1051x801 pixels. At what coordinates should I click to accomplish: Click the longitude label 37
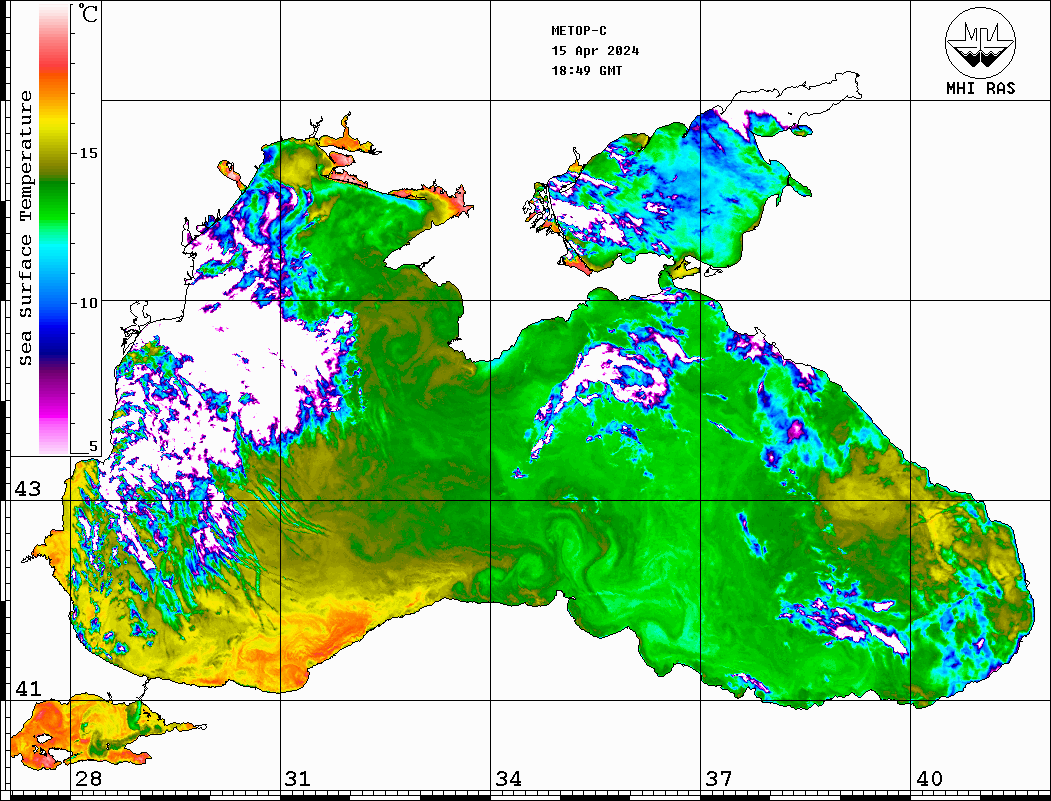719,778
